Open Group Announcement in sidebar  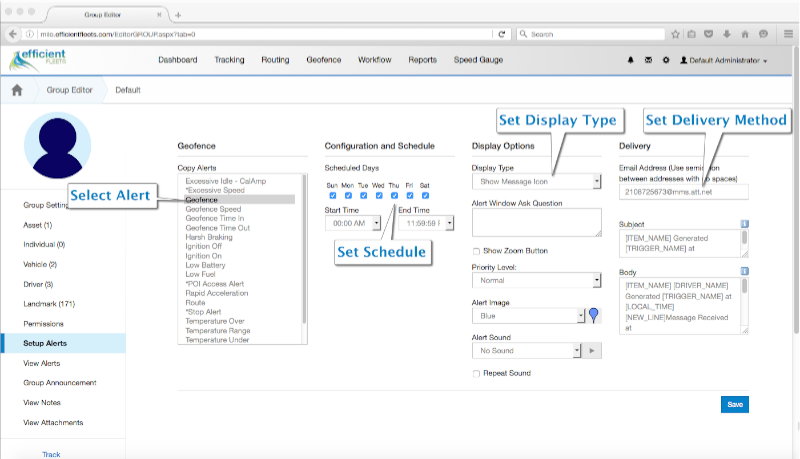(x=60, y=382)
